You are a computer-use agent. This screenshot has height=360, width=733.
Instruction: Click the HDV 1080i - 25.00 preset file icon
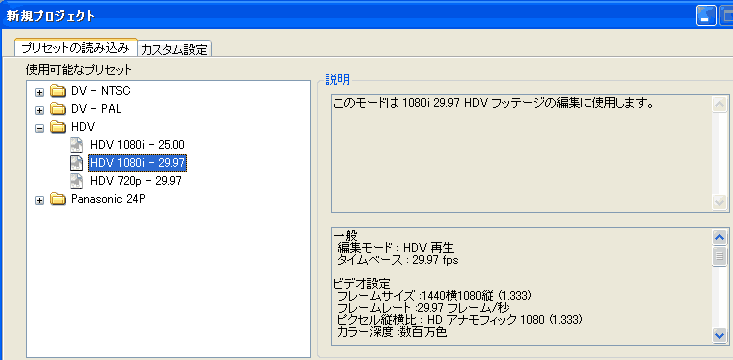[76, 145]
